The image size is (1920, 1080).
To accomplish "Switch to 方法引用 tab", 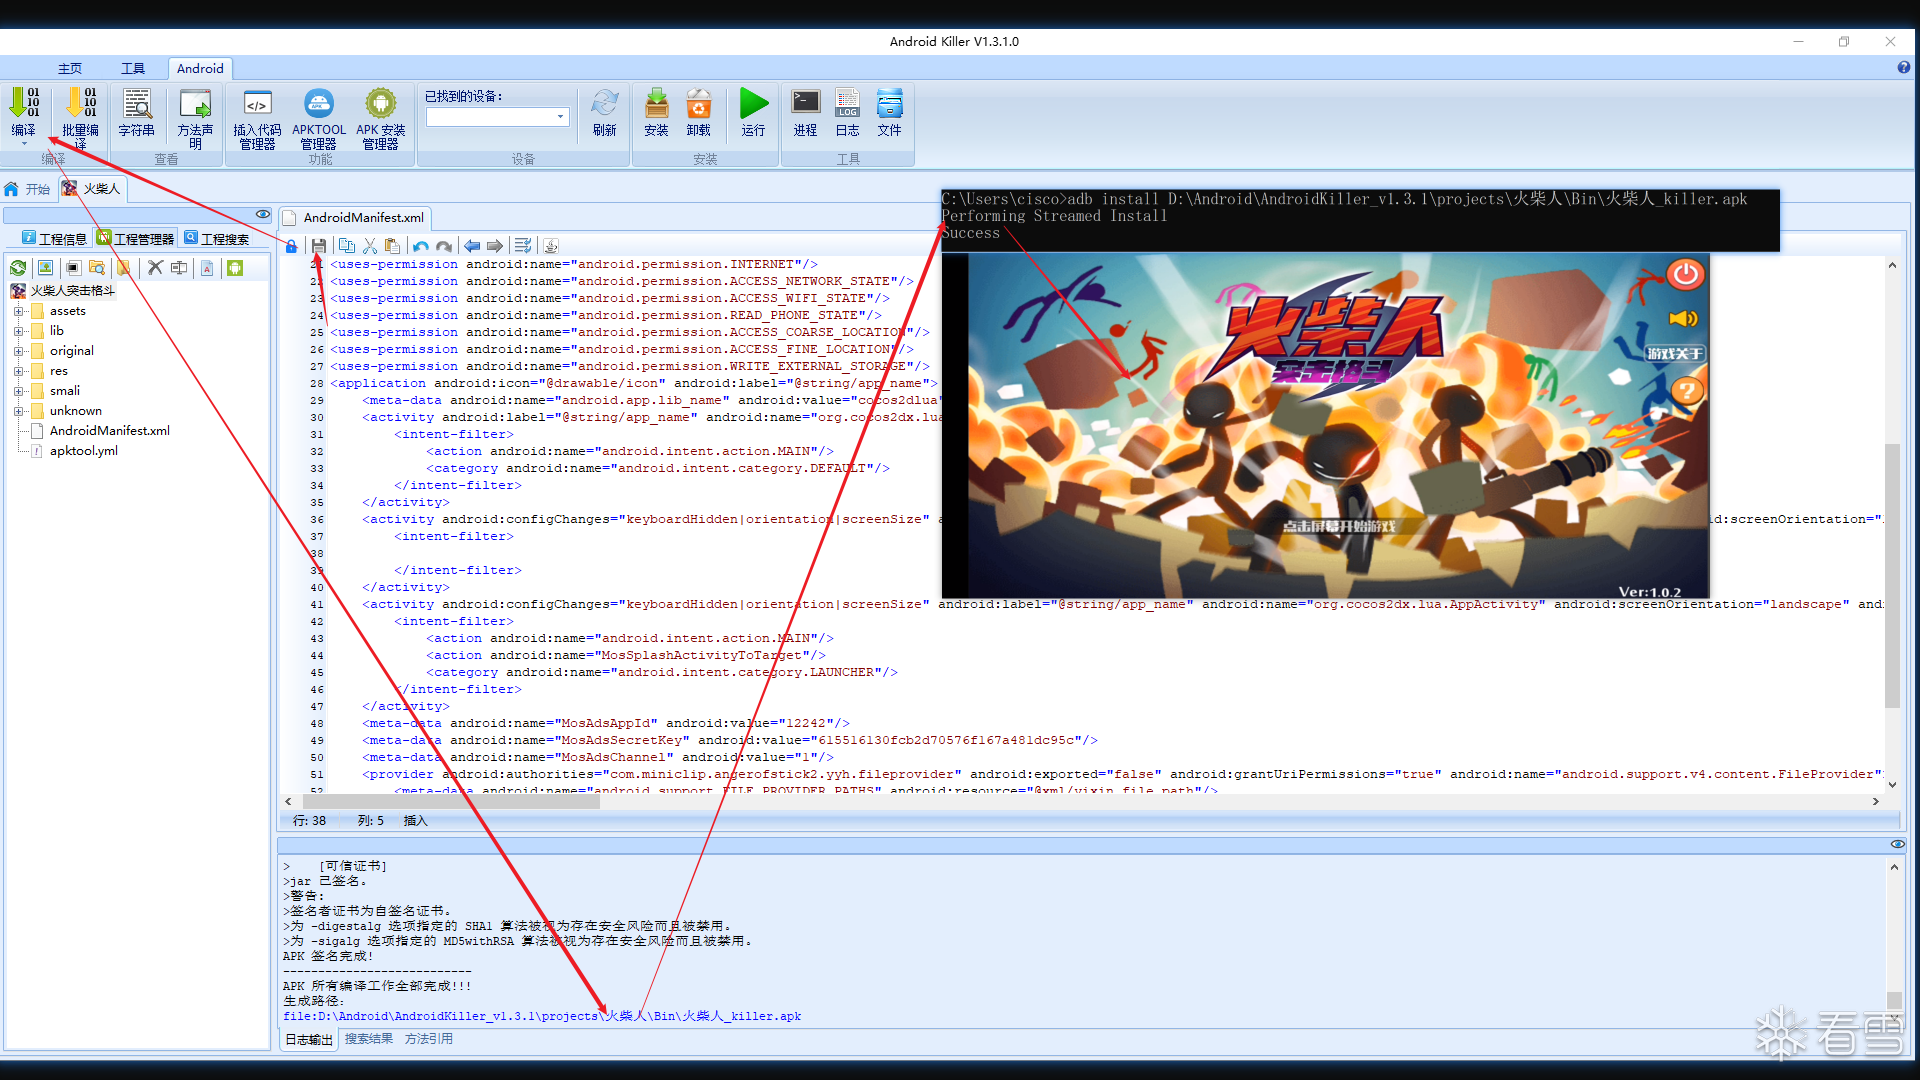I will click(x=429, y=1039).
